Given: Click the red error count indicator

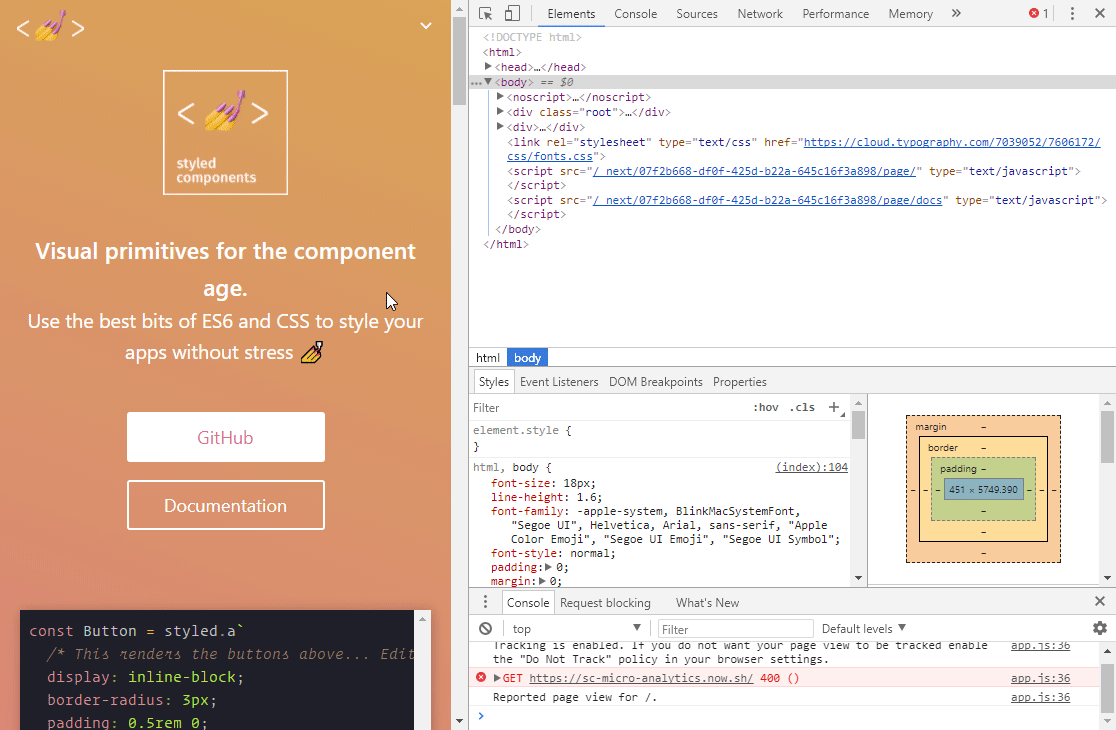Looking at the screenshot, I should [x=1038, y=14].
